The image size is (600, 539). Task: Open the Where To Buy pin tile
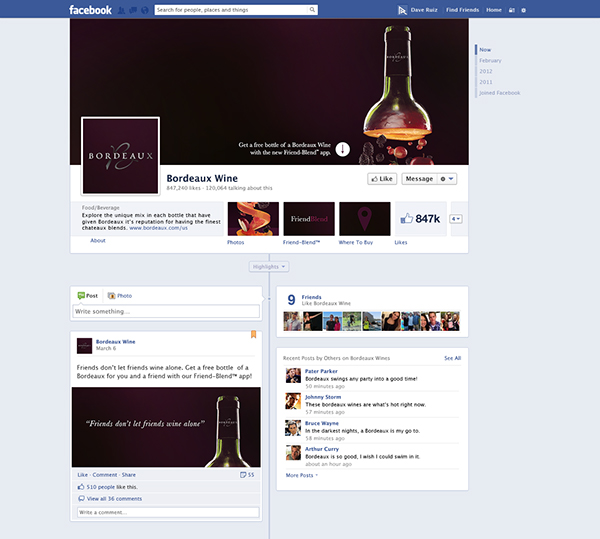click(365, 219)
